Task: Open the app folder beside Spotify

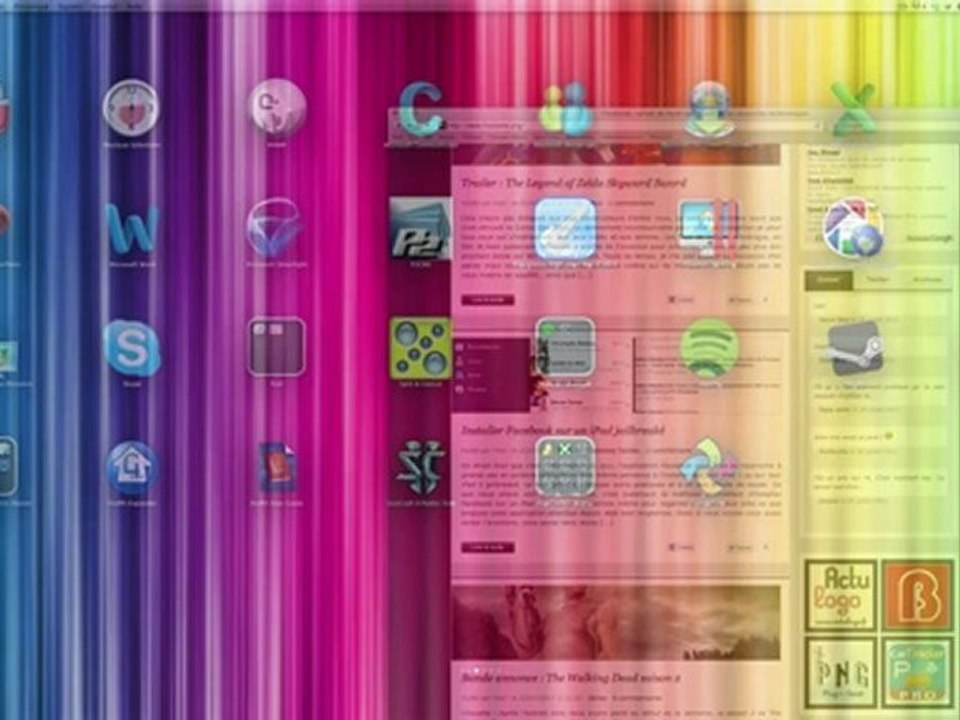Action: click(565, 347)
